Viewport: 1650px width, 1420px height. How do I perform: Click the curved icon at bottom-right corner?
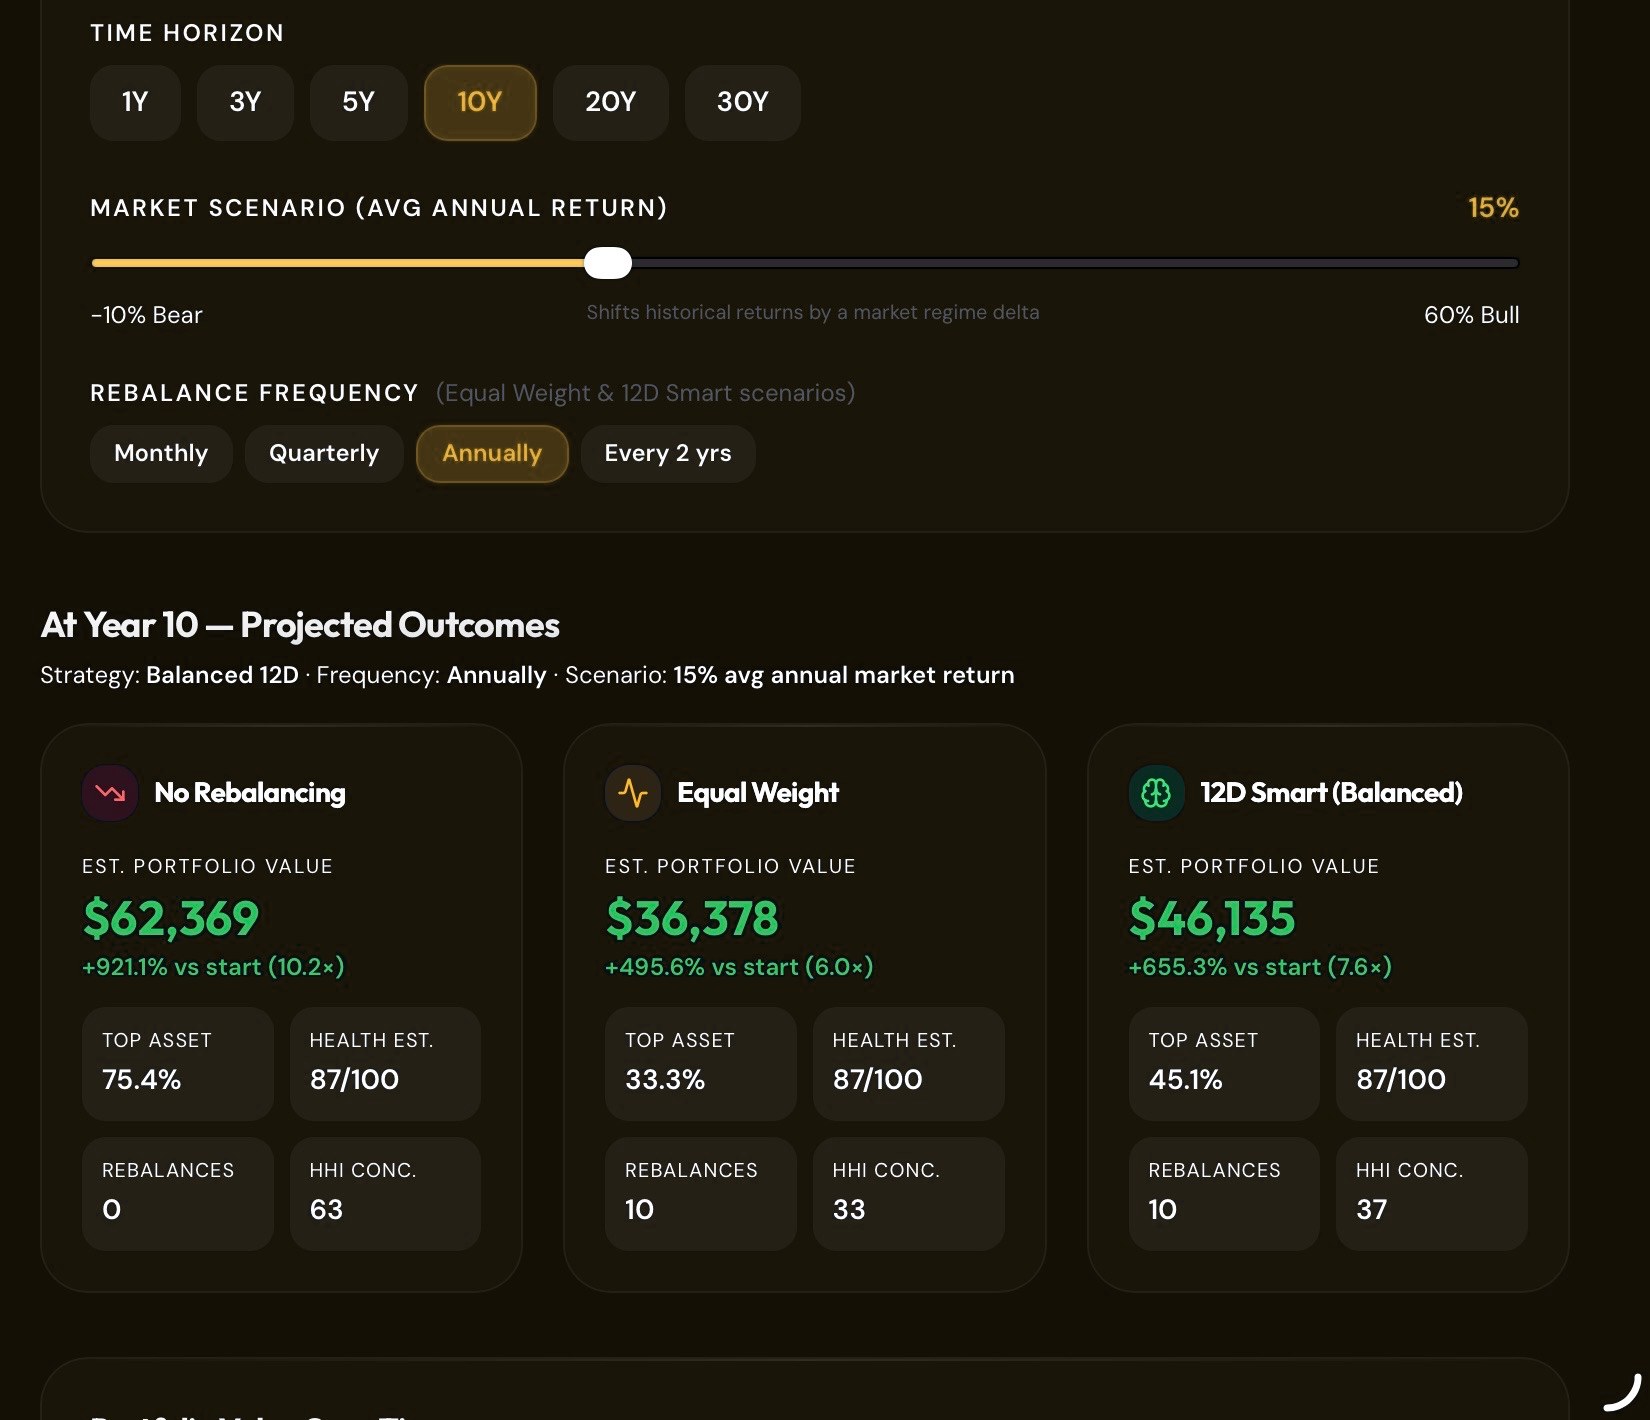(x=1624, y=1393)
